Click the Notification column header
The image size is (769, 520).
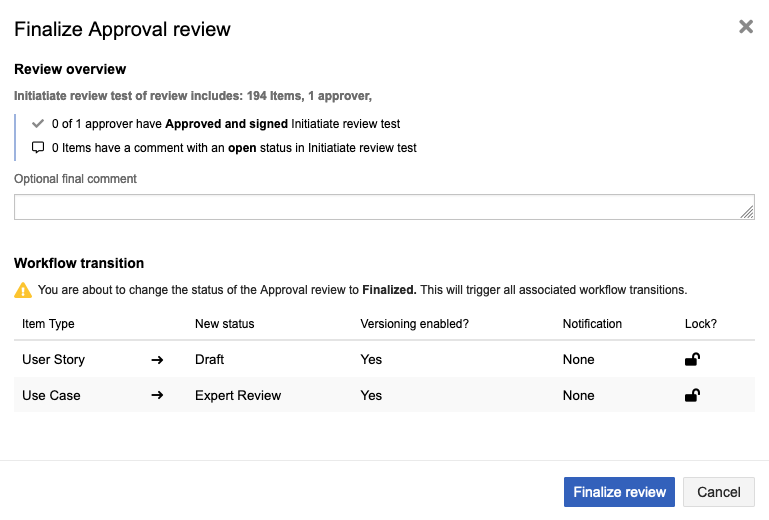coord(592,324)
